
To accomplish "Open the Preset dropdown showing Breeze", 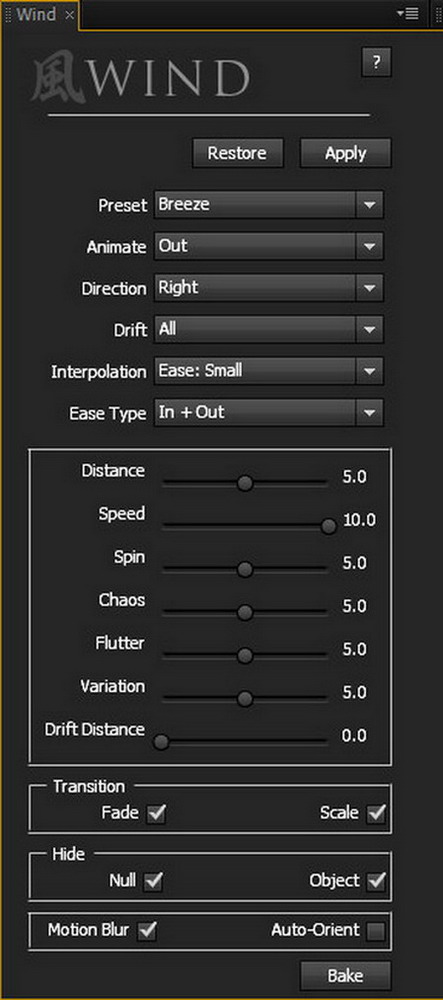I will (x=268, y=205).
